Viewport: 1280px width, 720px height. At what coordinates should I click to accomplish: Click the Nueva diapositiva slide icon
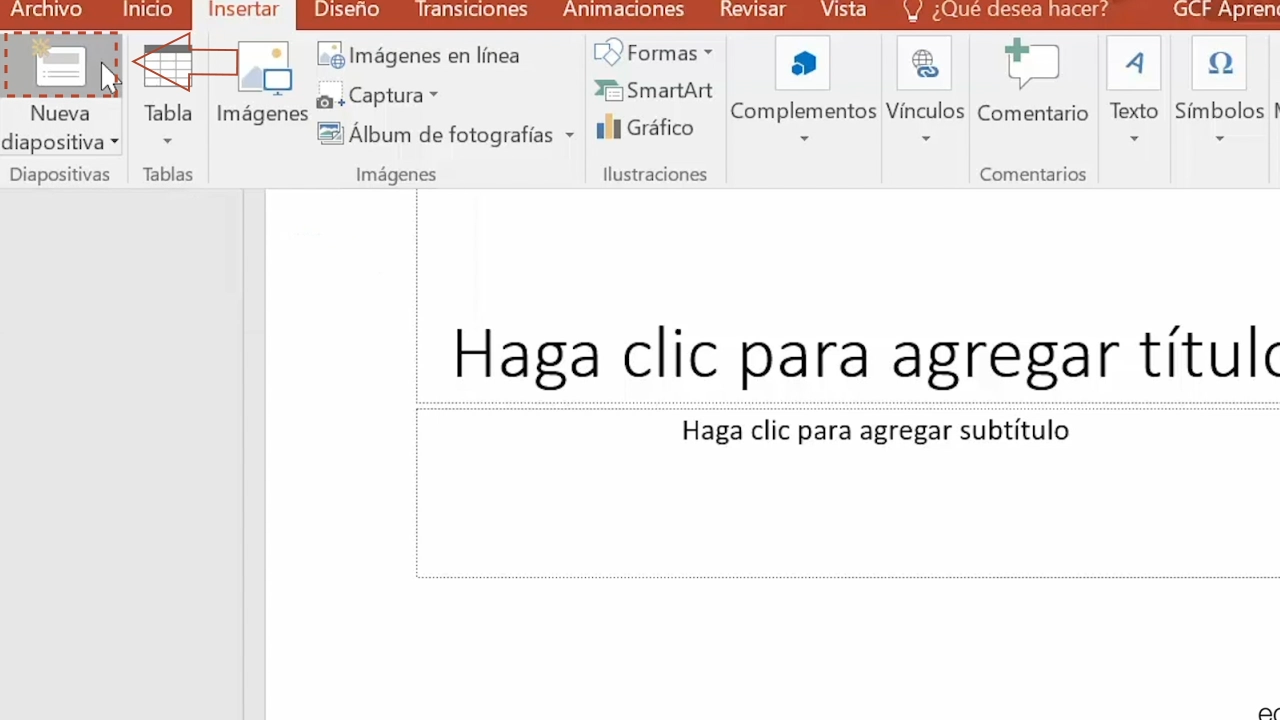coord(61,66)
